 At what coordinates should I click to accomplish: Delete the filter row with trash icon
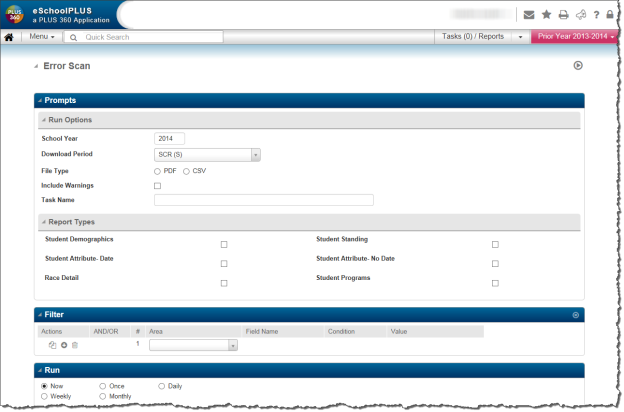pyautogui.click(x=75, y=345)
